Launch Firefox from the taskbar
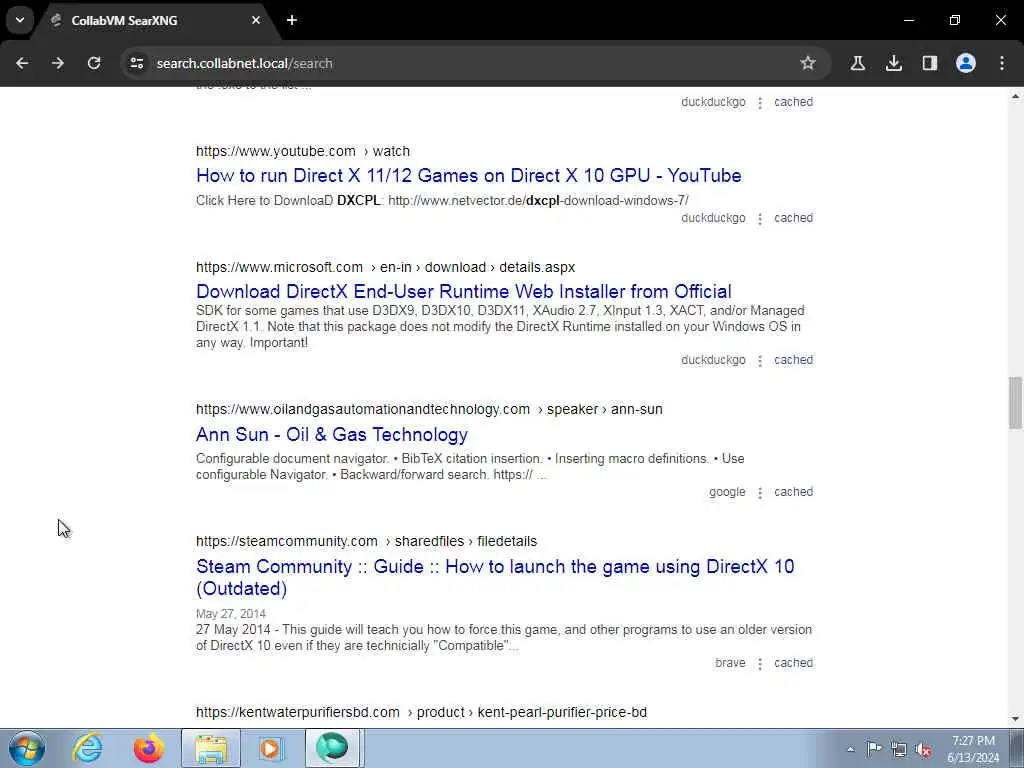 click(149, 748)
